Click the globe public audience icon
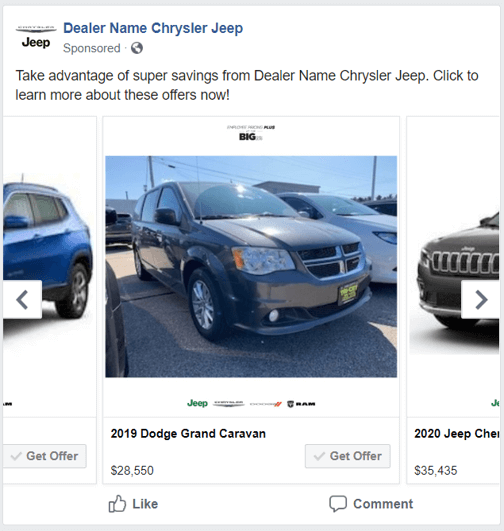Screen dimensions: 504x531 click(x=137, y=48)
